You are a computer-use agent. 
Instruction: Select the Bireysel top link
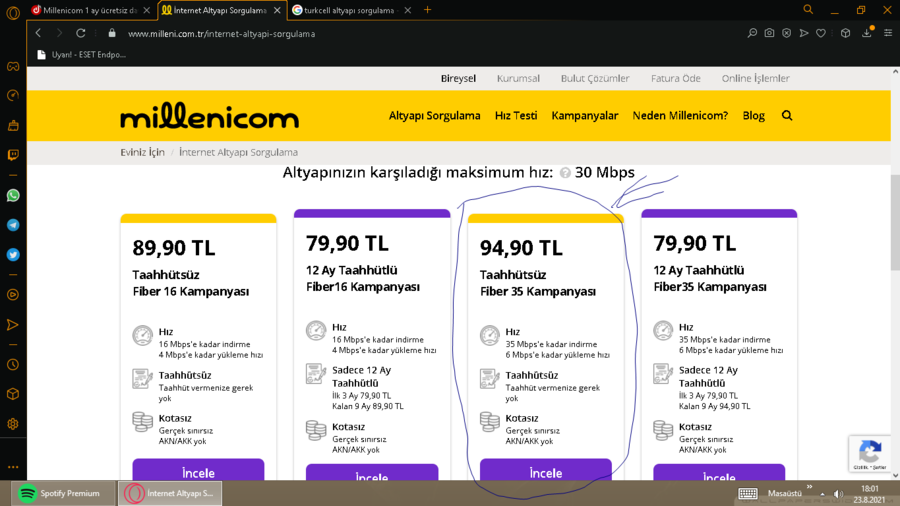pyautogui.click(x=458, y=79)
